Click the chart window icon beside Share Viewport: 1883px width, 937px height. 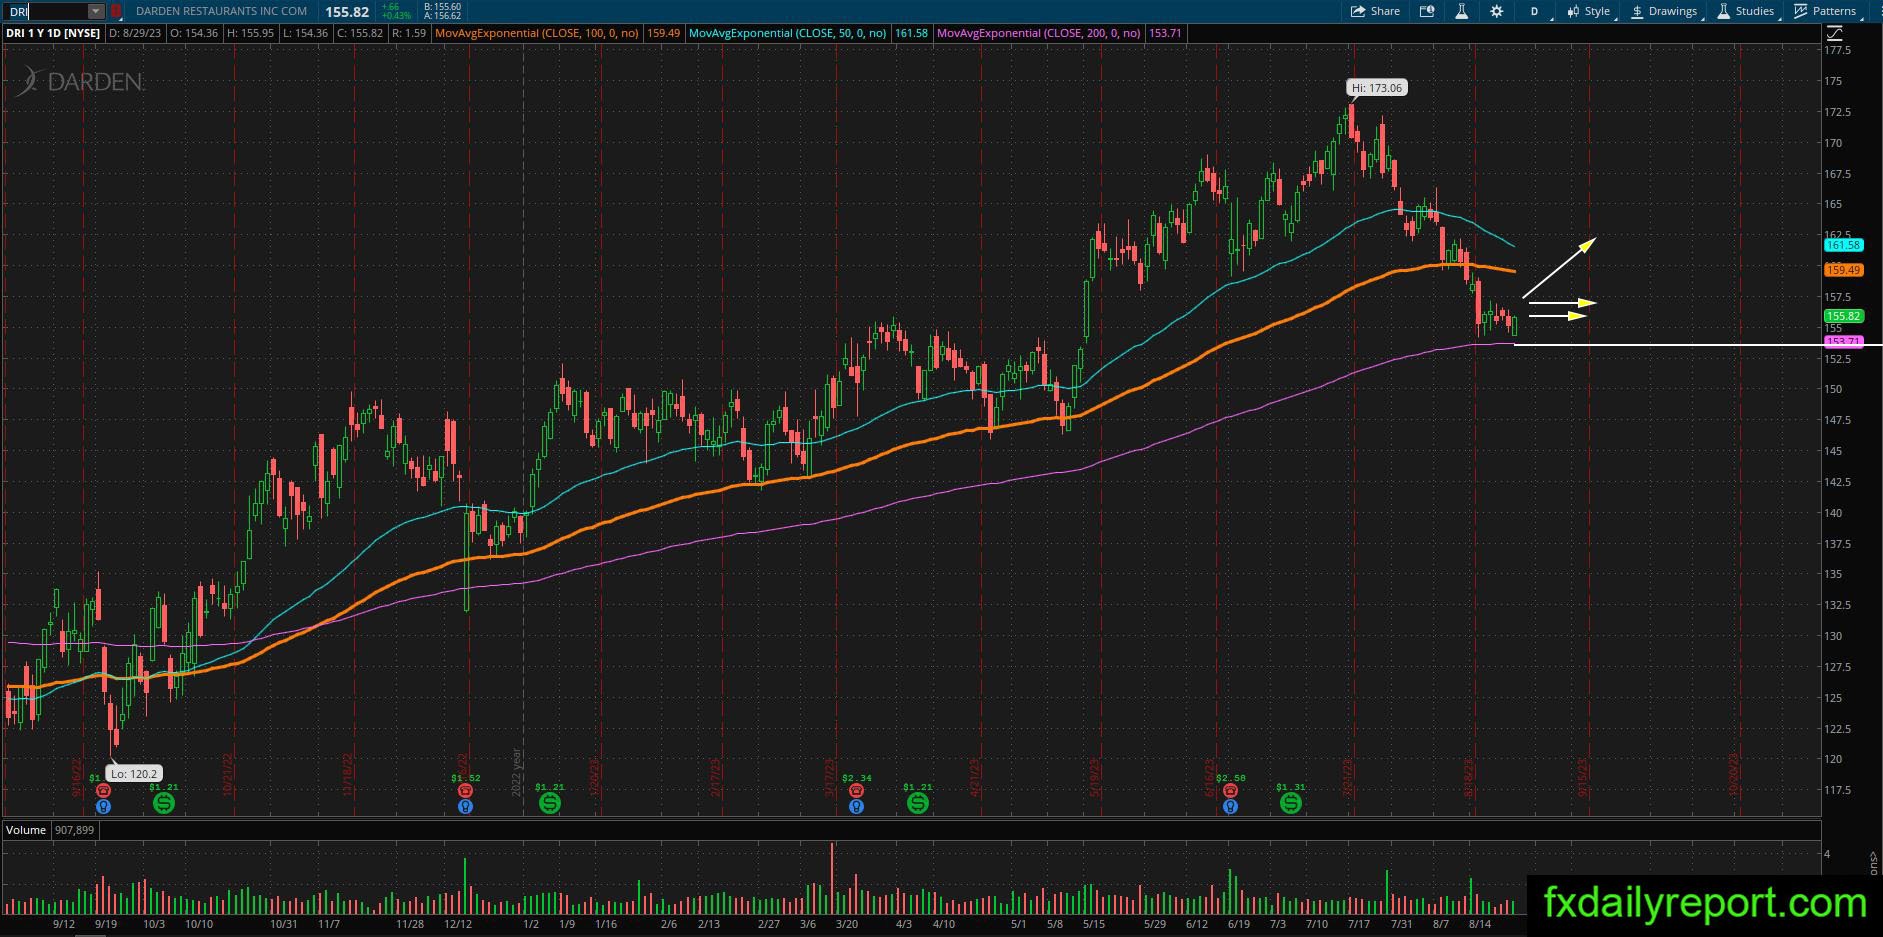tap(1427, 11)
